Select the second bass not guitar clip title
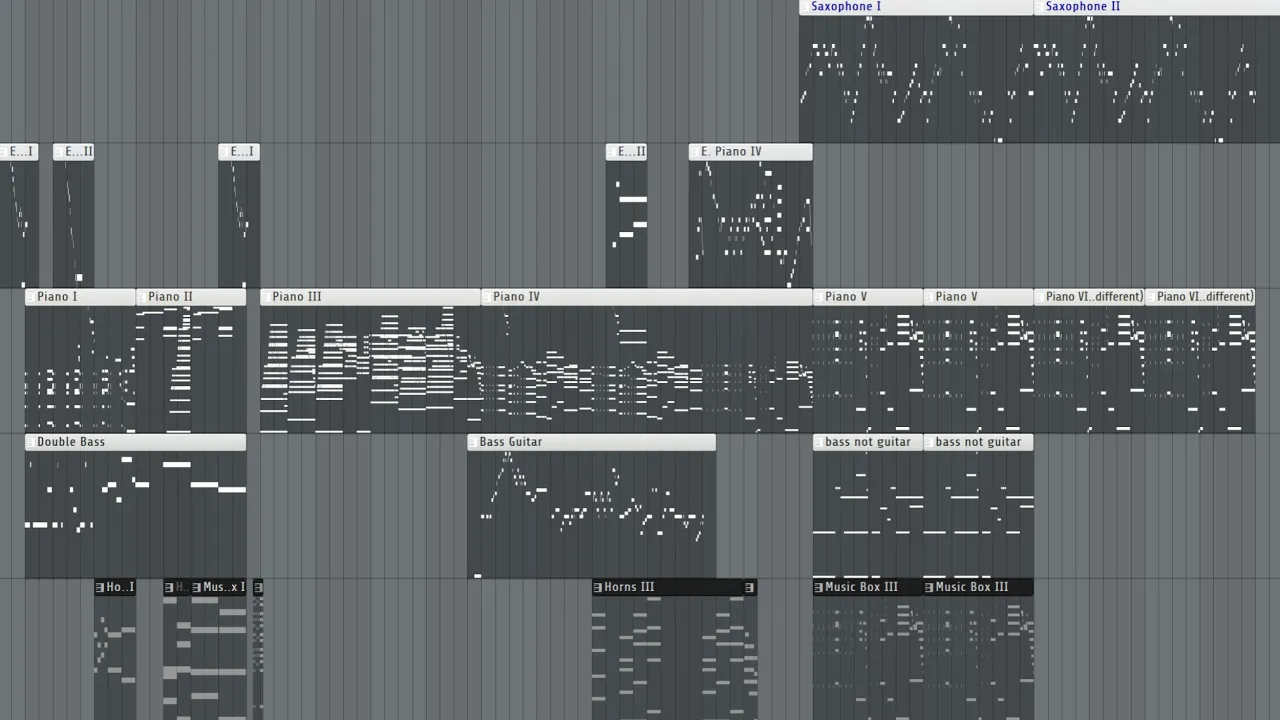1280x720 pixels. (x=979, y=442)
